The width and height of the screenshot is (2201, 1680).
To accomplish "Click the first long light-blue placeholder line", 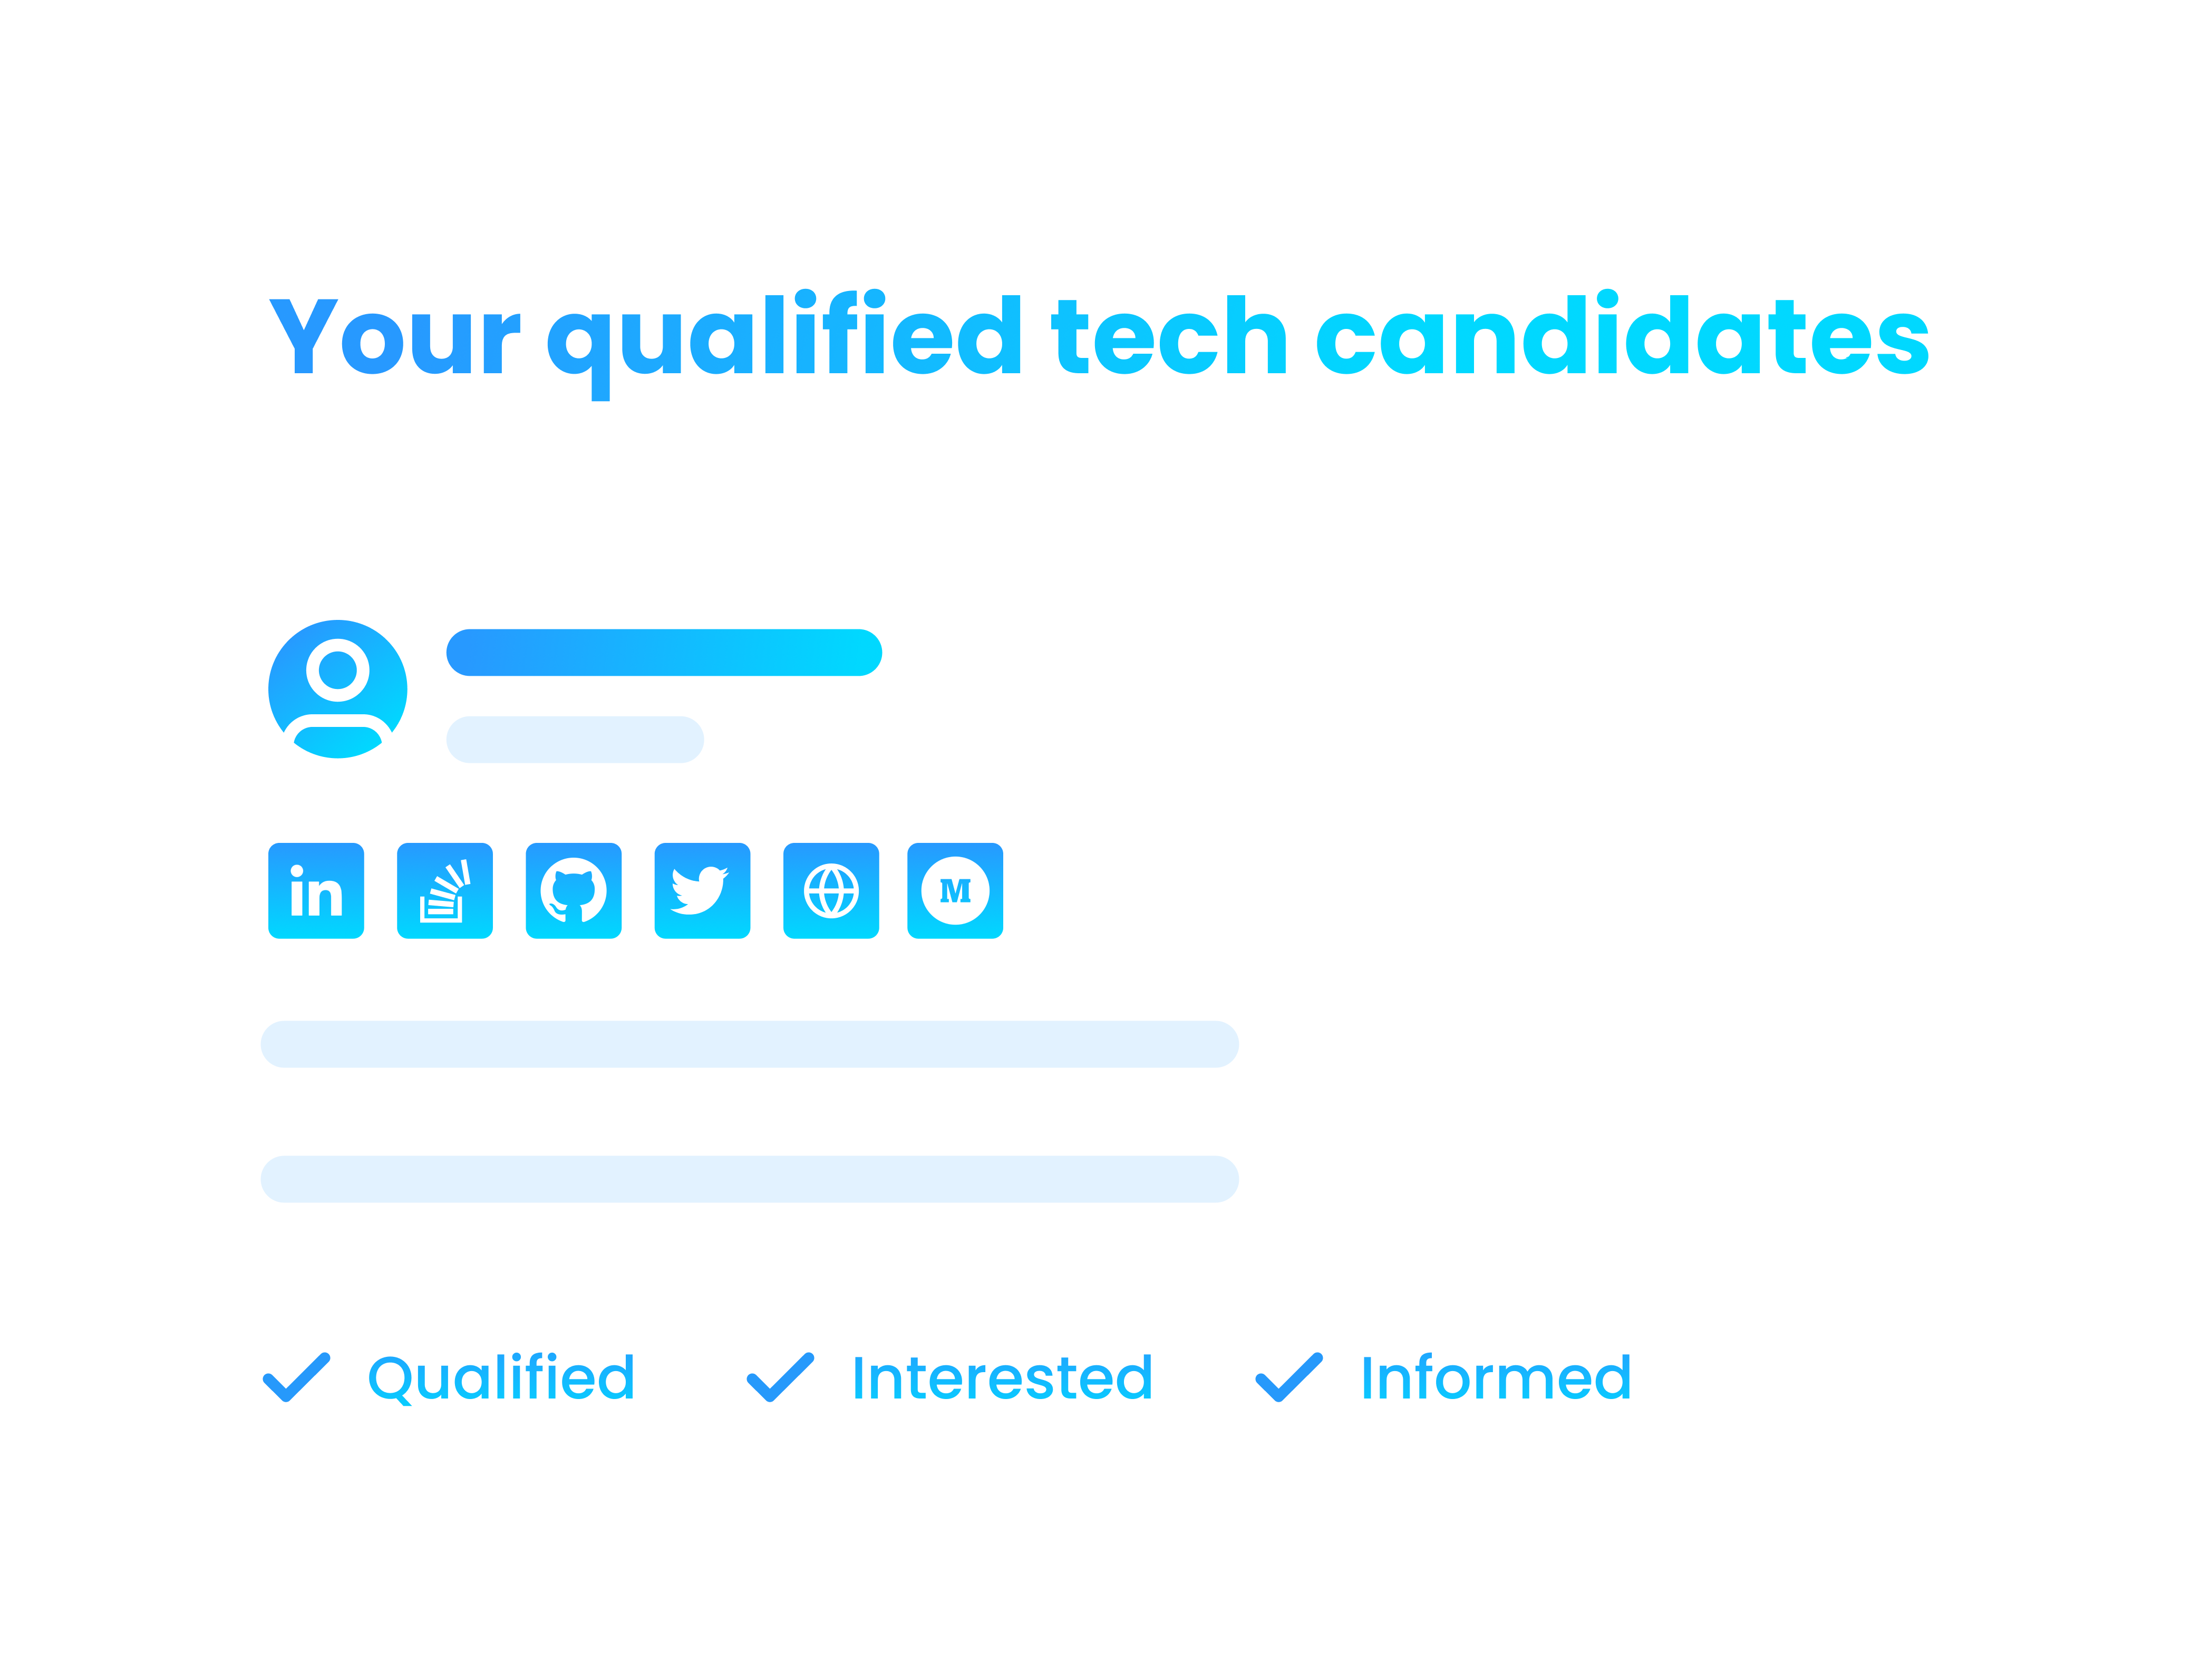I will coord(750,1044).
